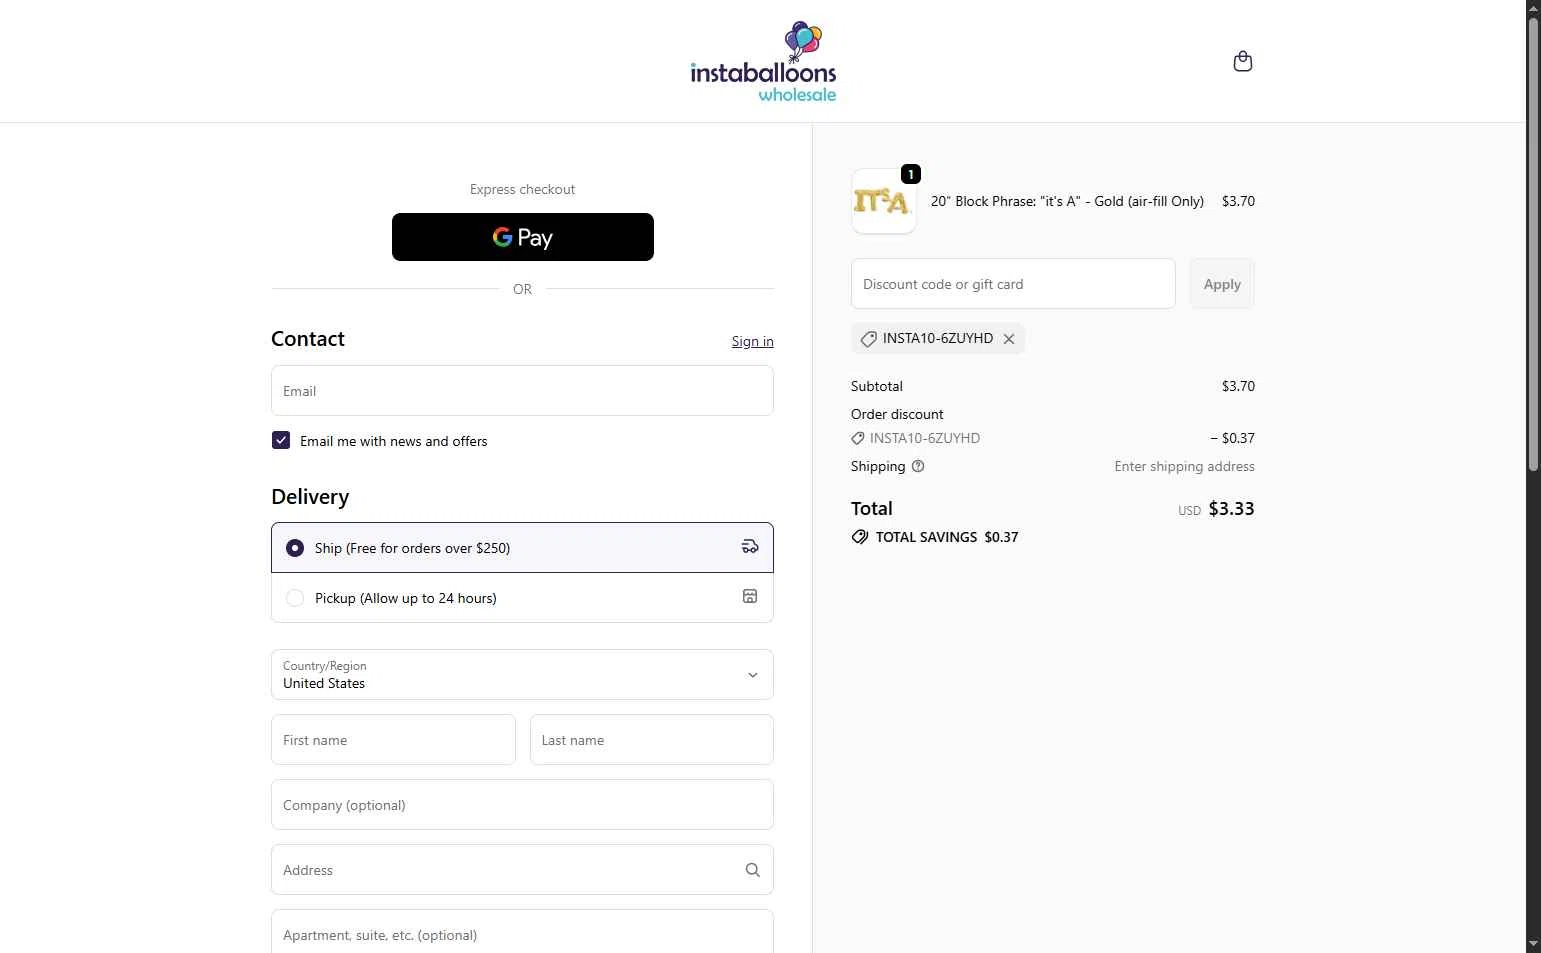Select the Ship delivery radio button
The height and width of the screenshot is (953, 1541).
295,548
